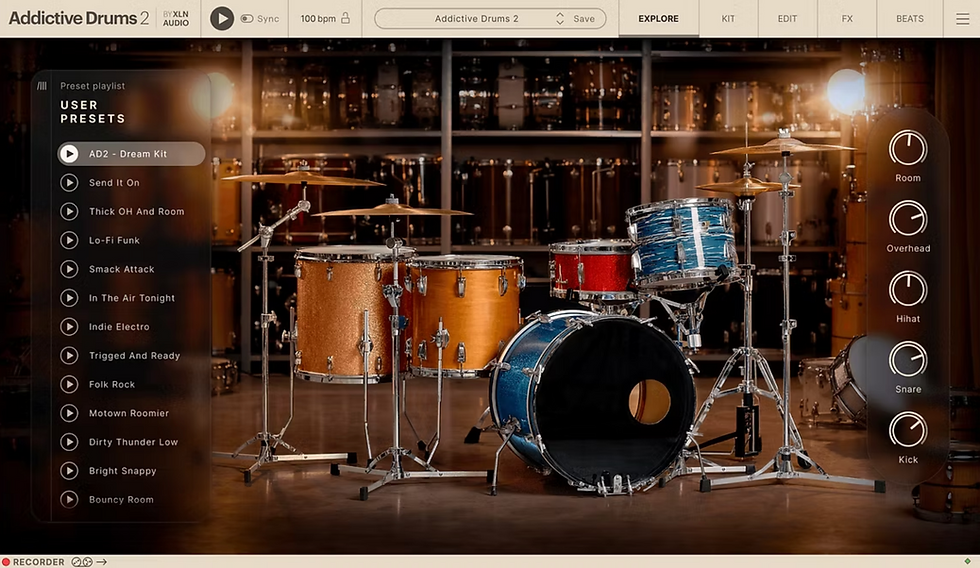The width and height of the screenshot is (980, 568).
Task: Click the preset playlist library icon
Action: coord(42,86)
